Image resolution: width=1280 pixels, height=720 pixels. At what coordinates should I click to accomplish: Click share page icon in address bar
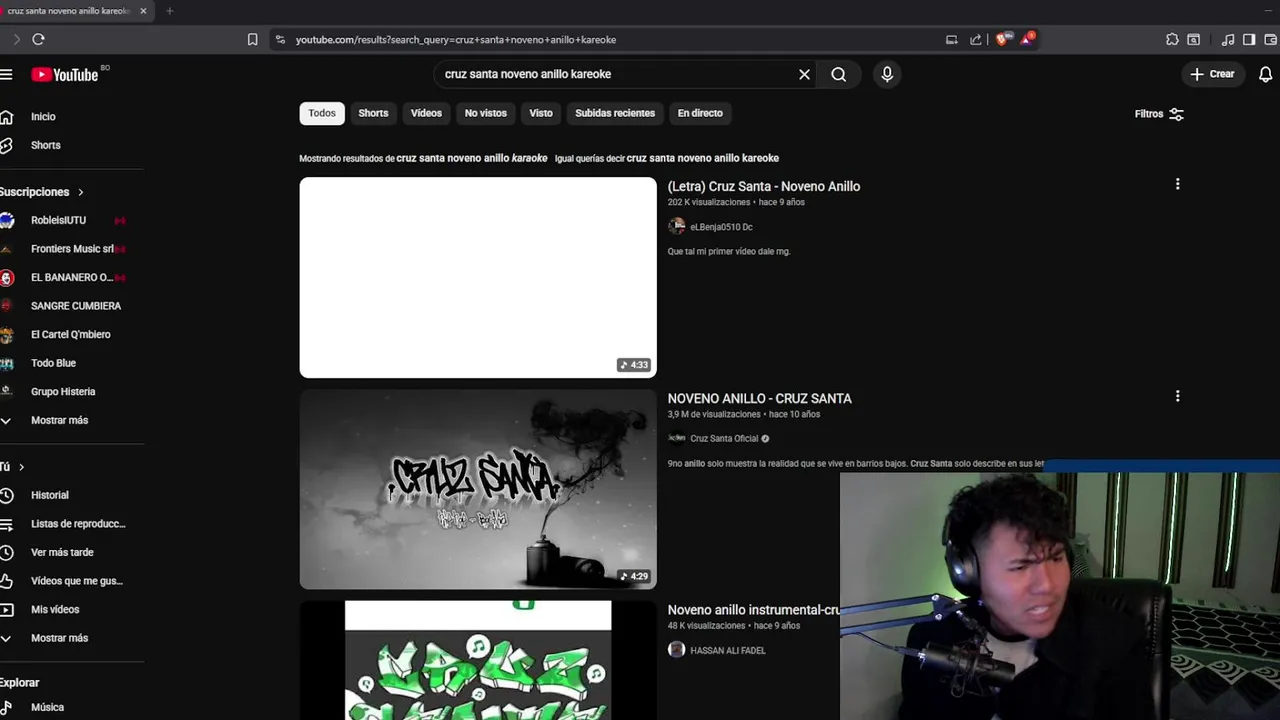975,40
